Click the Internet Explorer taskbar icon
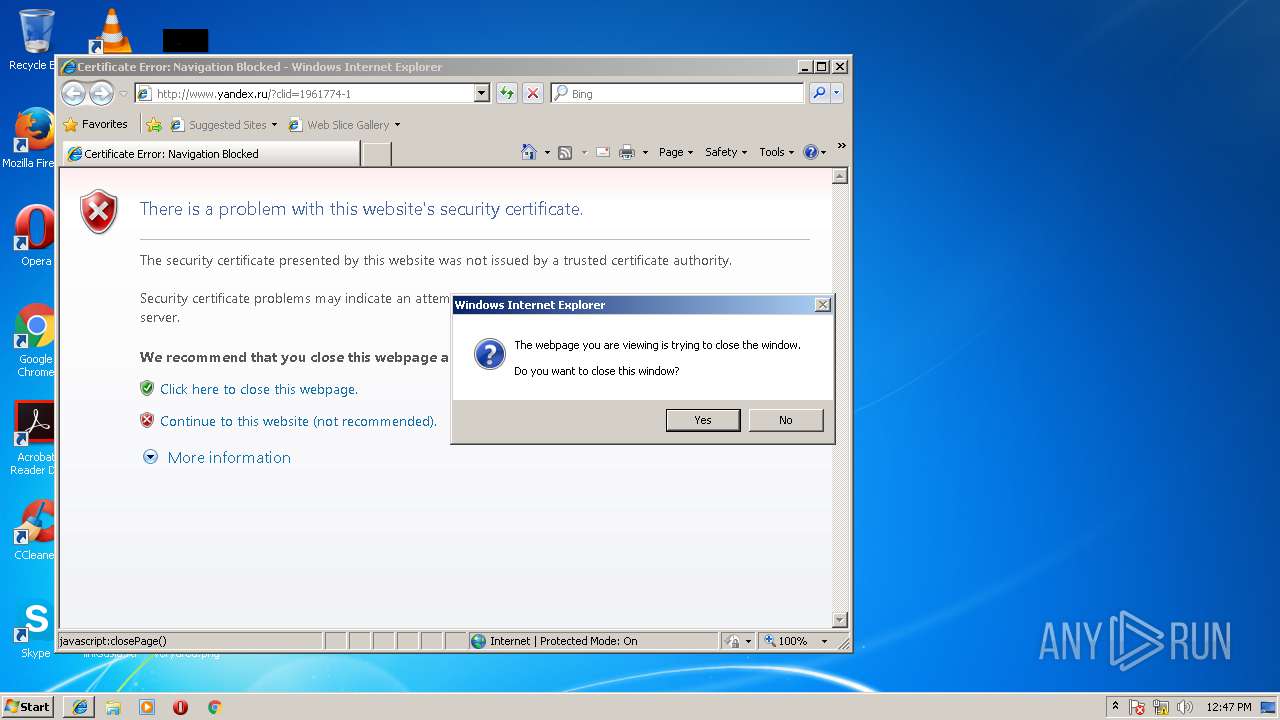 coord(80,707)
